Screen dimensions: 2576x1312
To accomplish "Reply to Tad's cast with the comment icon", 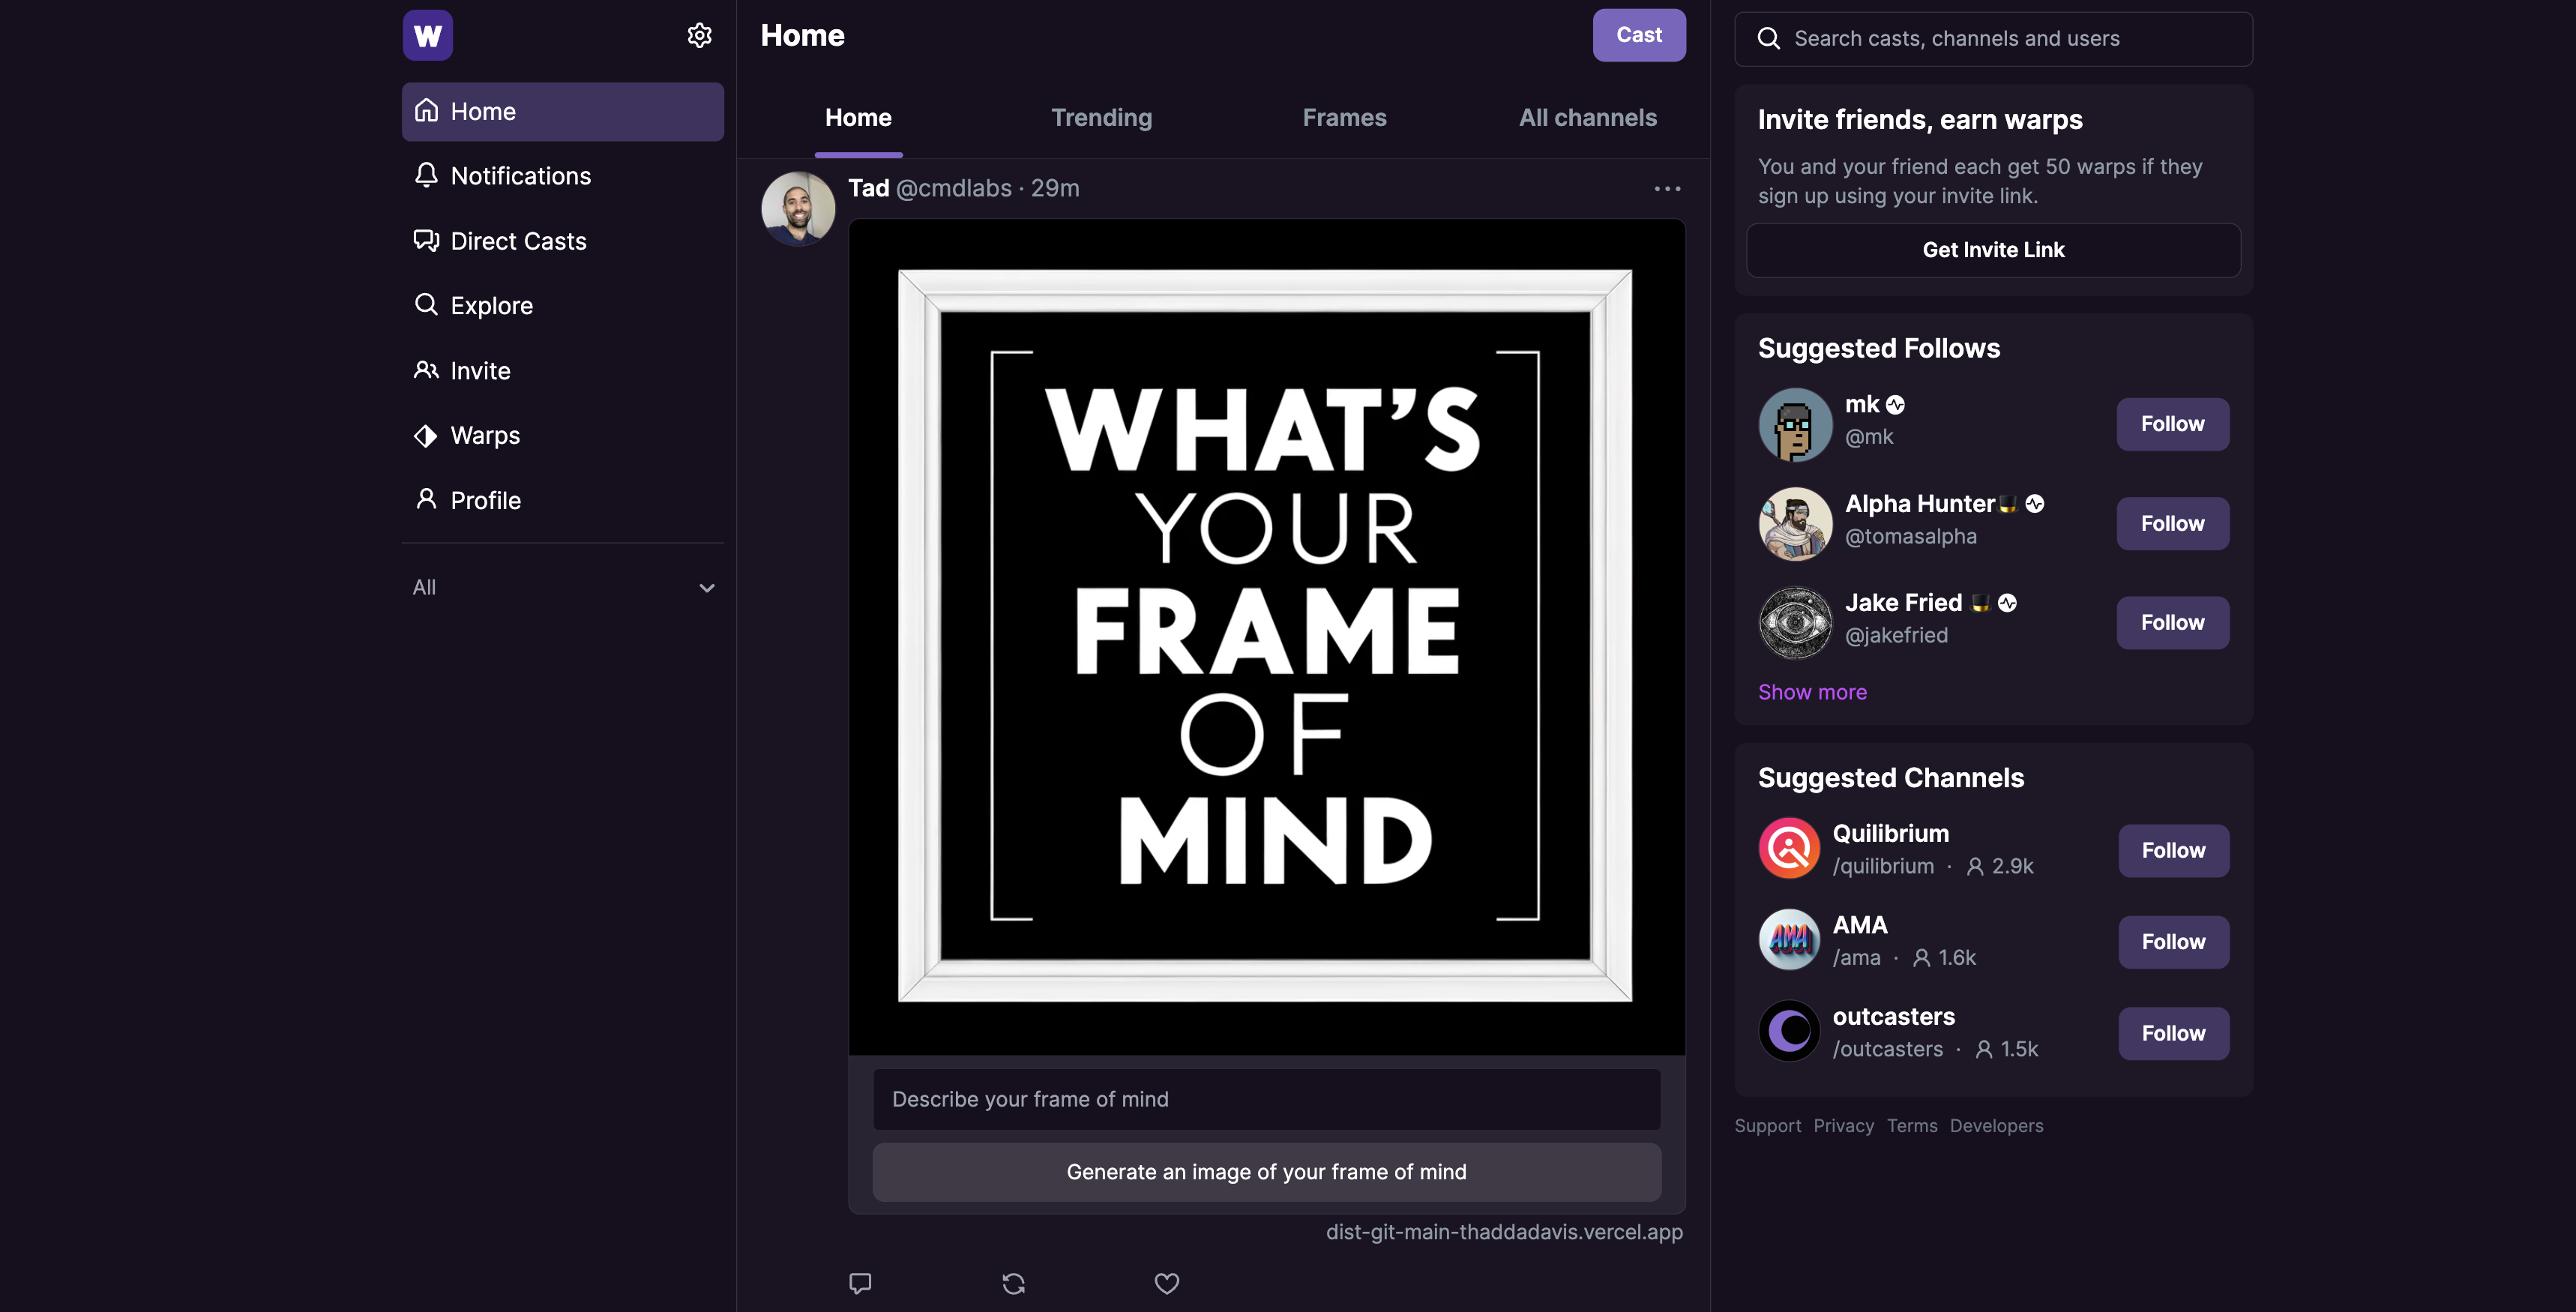I will (x=860, y=1283).
